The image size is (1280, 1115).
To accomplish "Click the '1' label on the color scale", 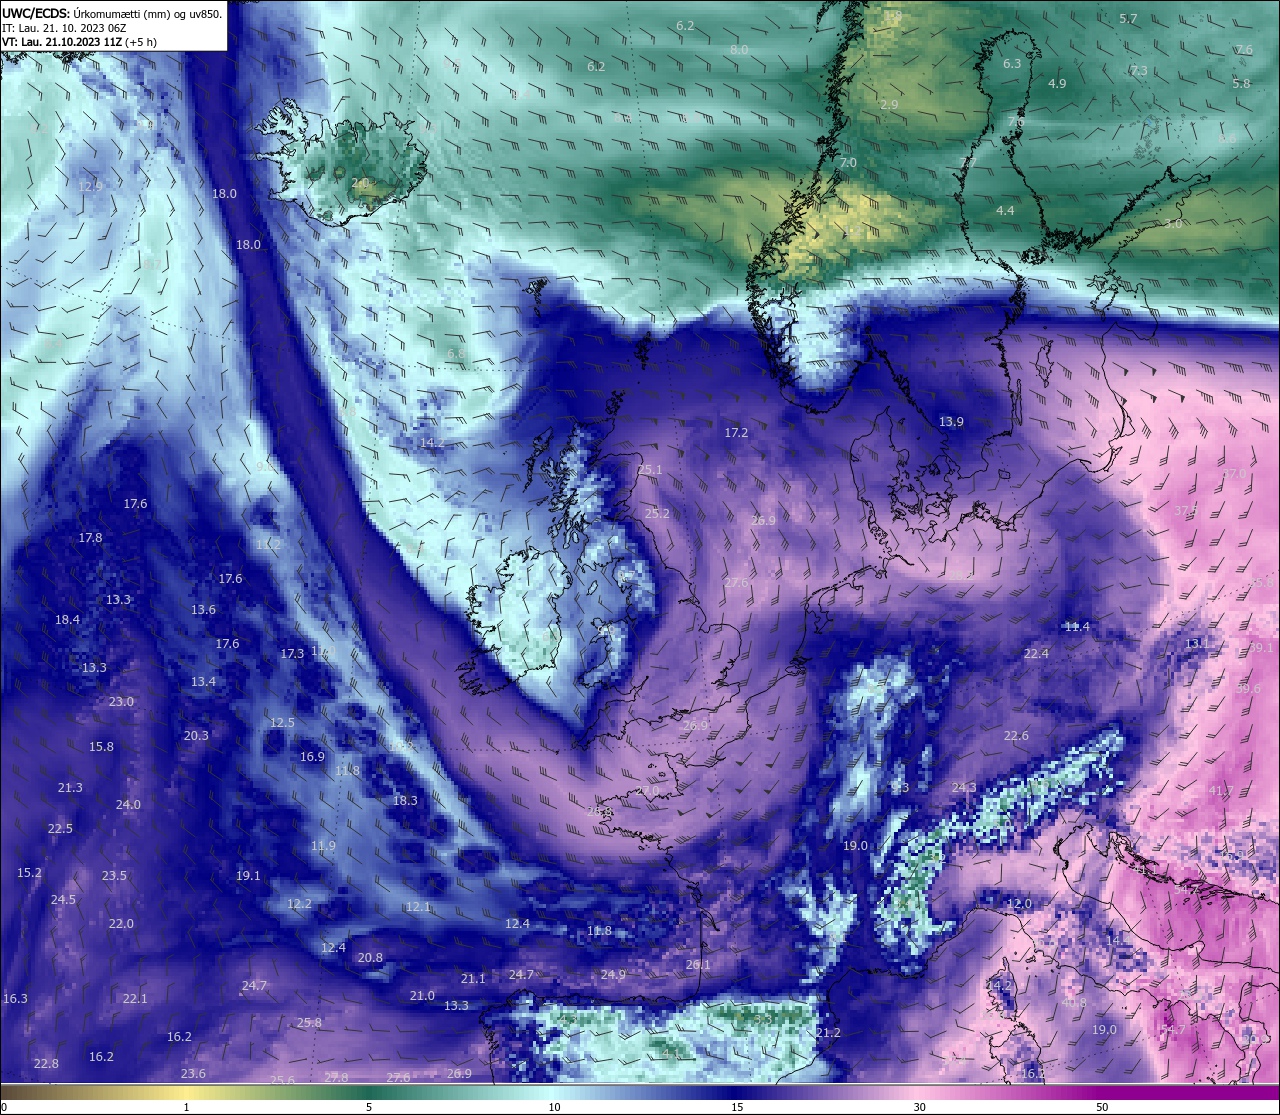I will [186, 1107].
